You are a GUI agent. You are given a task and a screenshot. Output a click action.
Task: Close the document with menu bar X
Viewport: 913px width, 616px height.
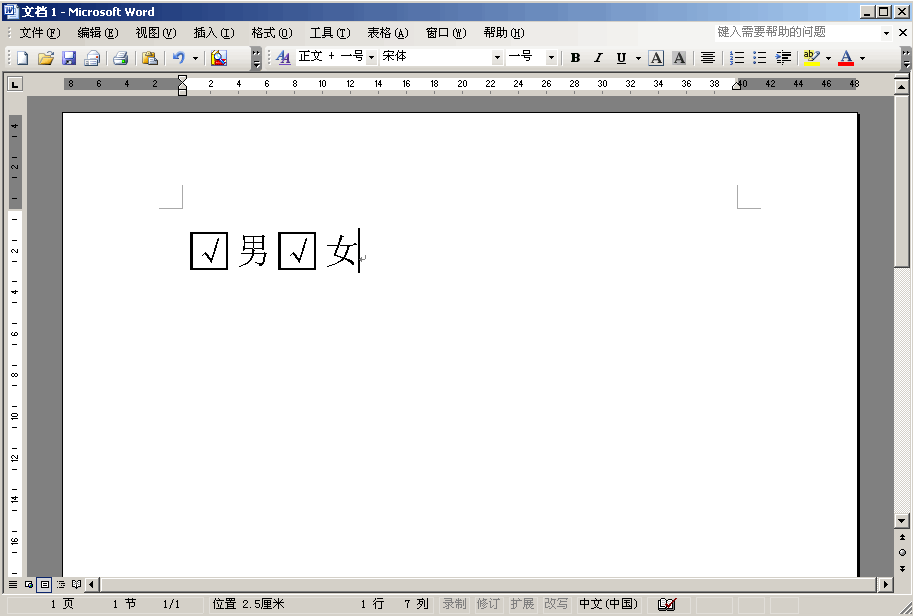tap(903, 33)
